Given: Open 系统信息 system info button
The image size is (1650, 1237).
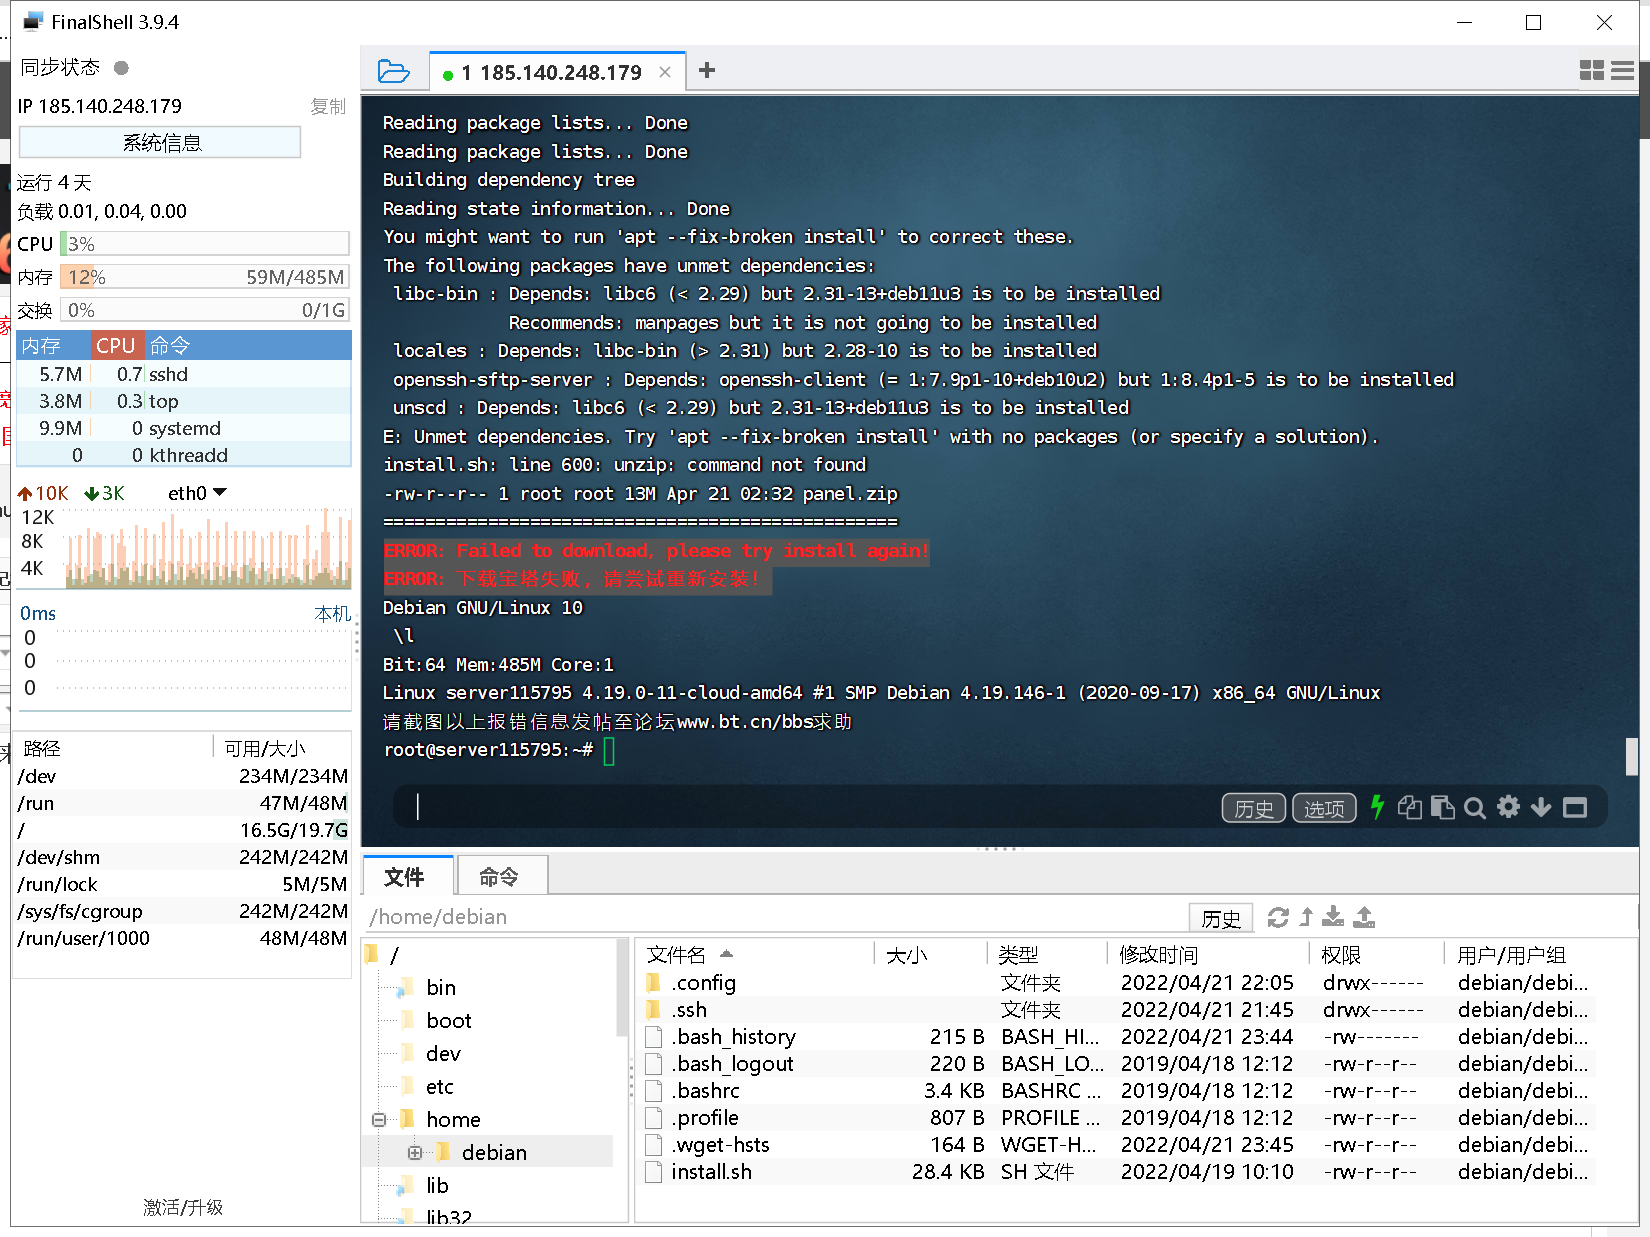Looking at the screenshot, I should point(160,142).
